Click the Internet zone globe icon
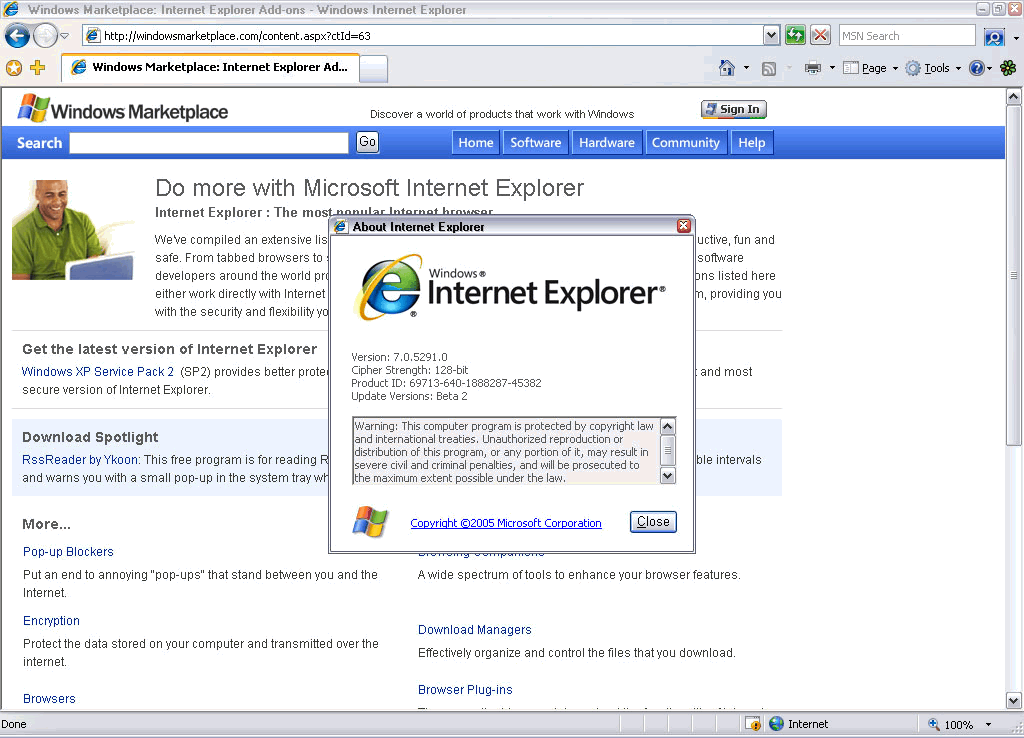The width and height of the screenshot is (1024, 738). pyautogui.click(x=776, y=724)
